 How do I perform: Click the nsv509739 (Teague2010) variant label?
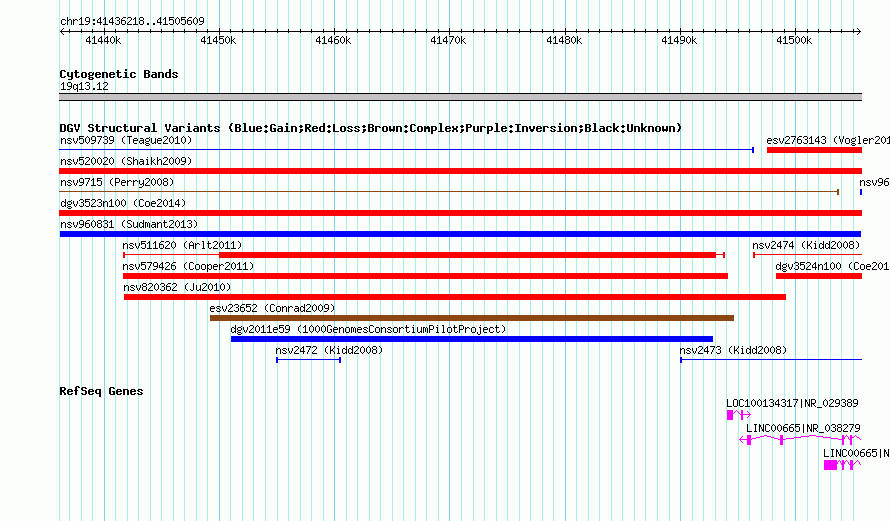pyautogui.click(x=126, y=140)
